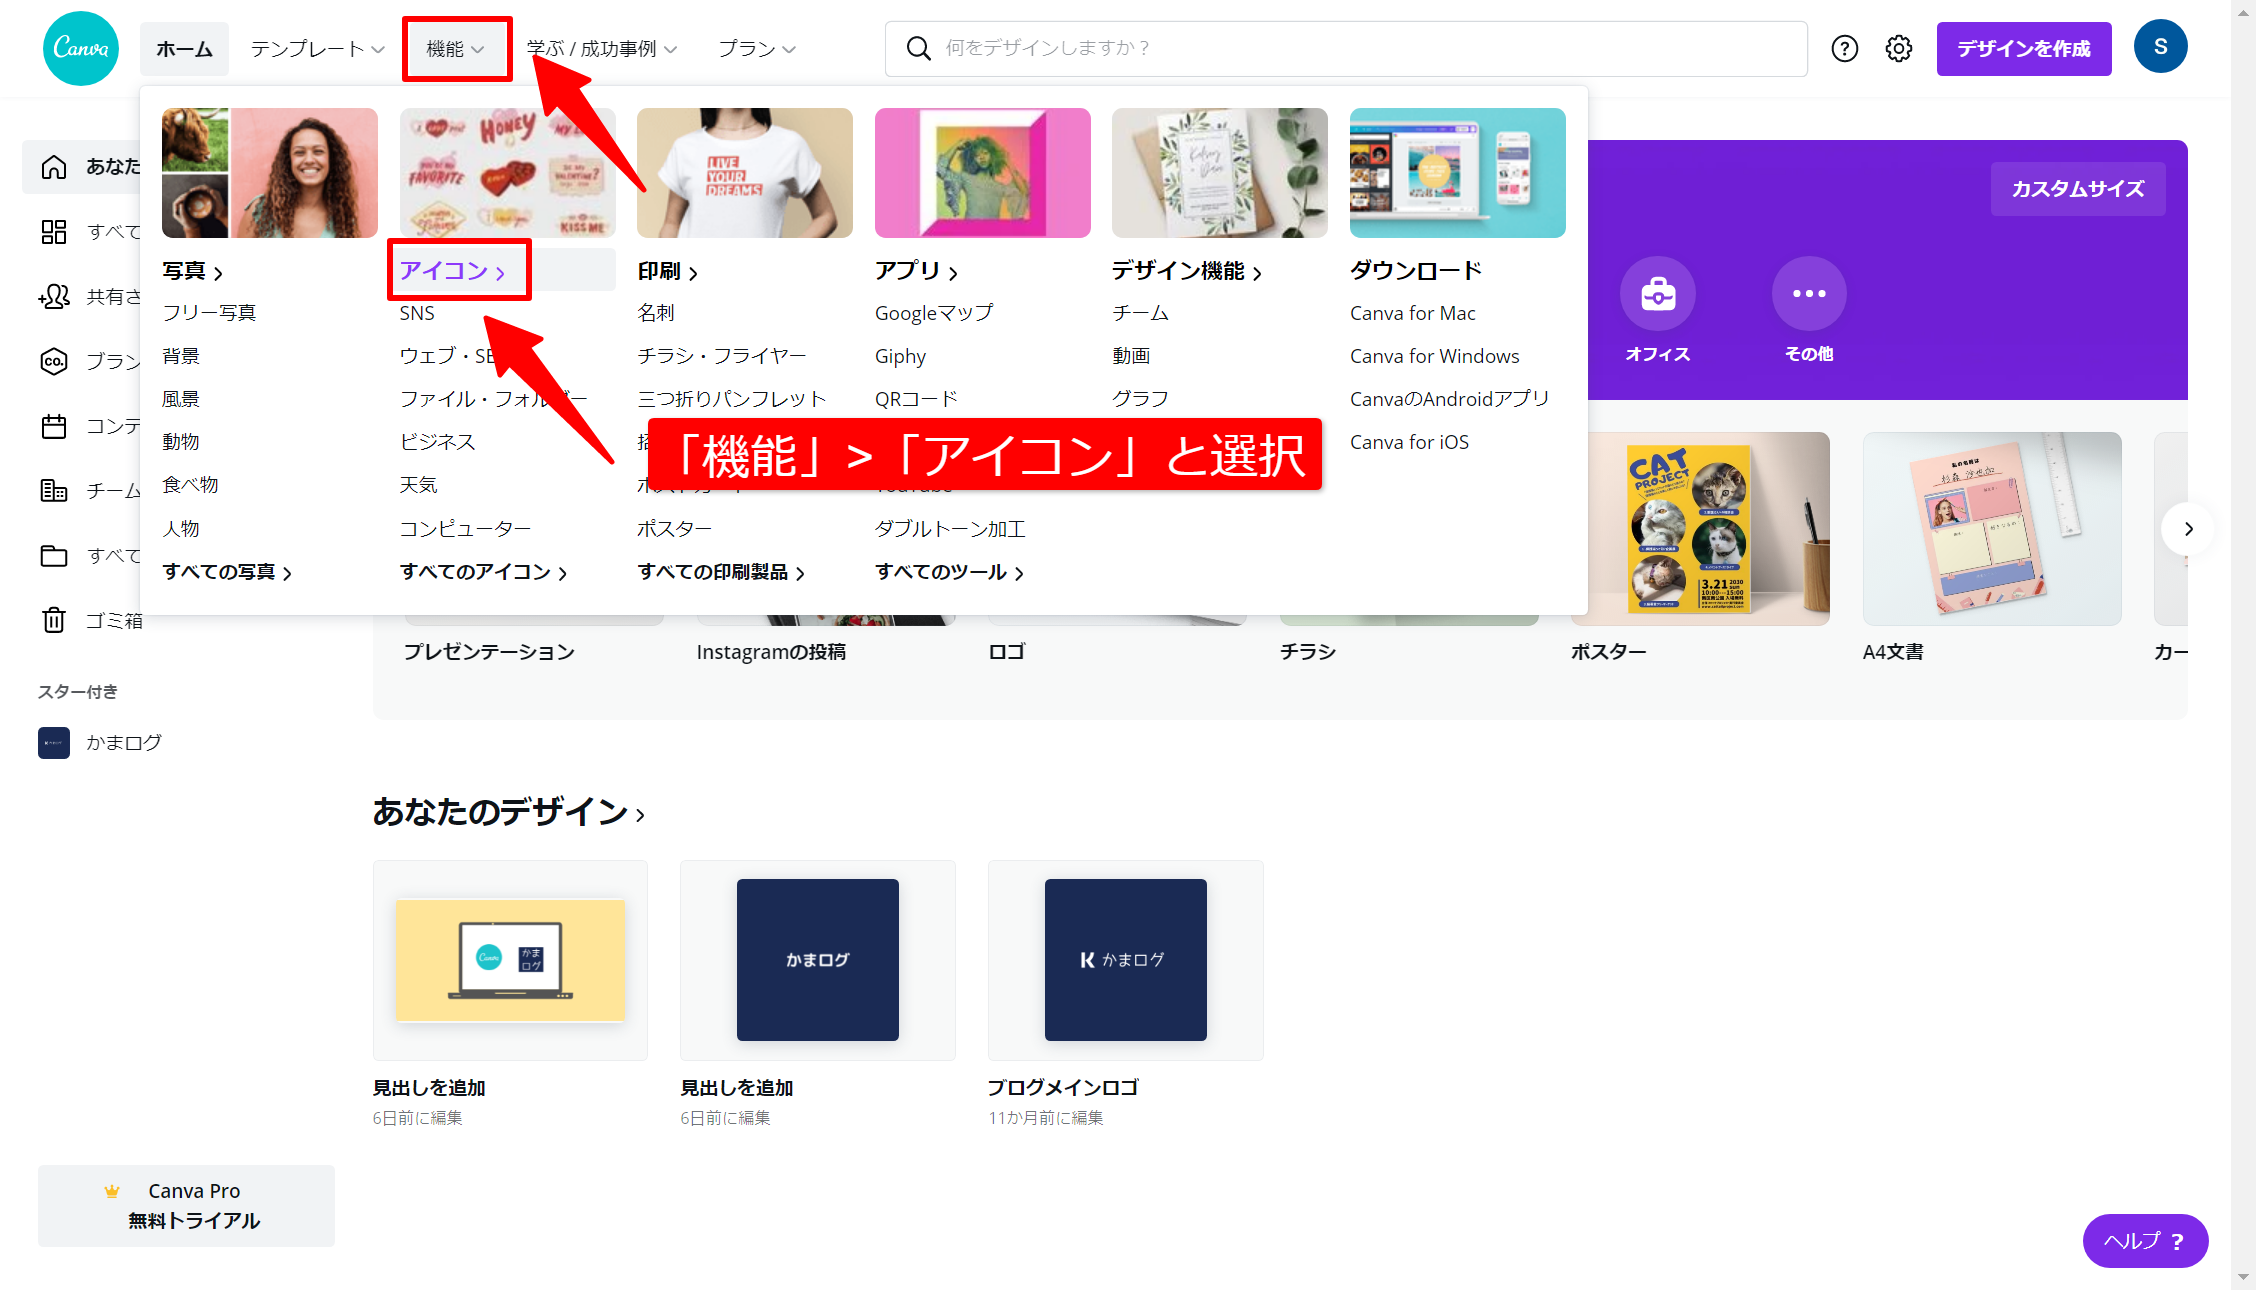Click the デザインを作成 button

(2024, 49)
